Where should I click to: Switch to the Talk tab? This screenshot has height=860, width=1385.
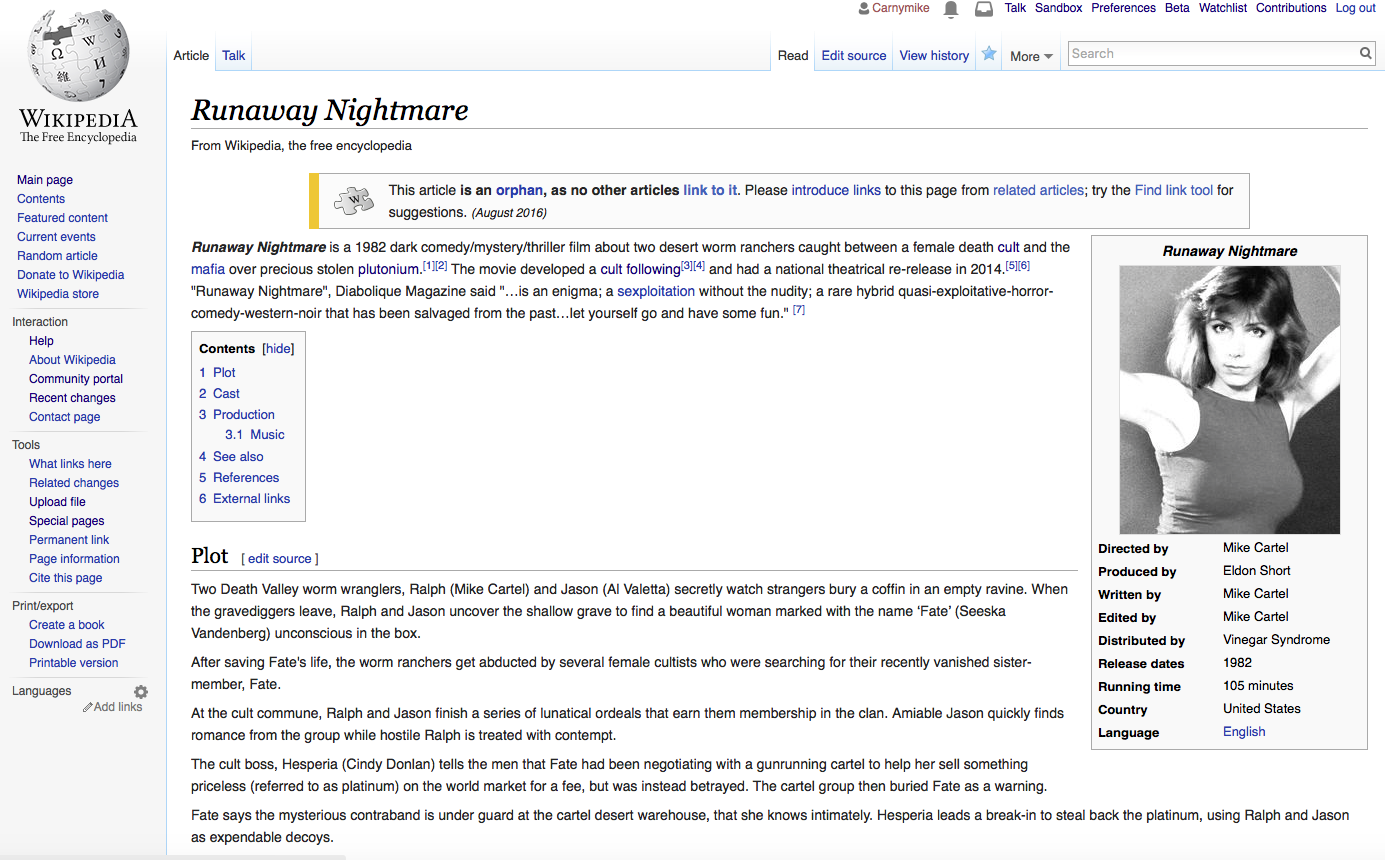pos(233,55)
